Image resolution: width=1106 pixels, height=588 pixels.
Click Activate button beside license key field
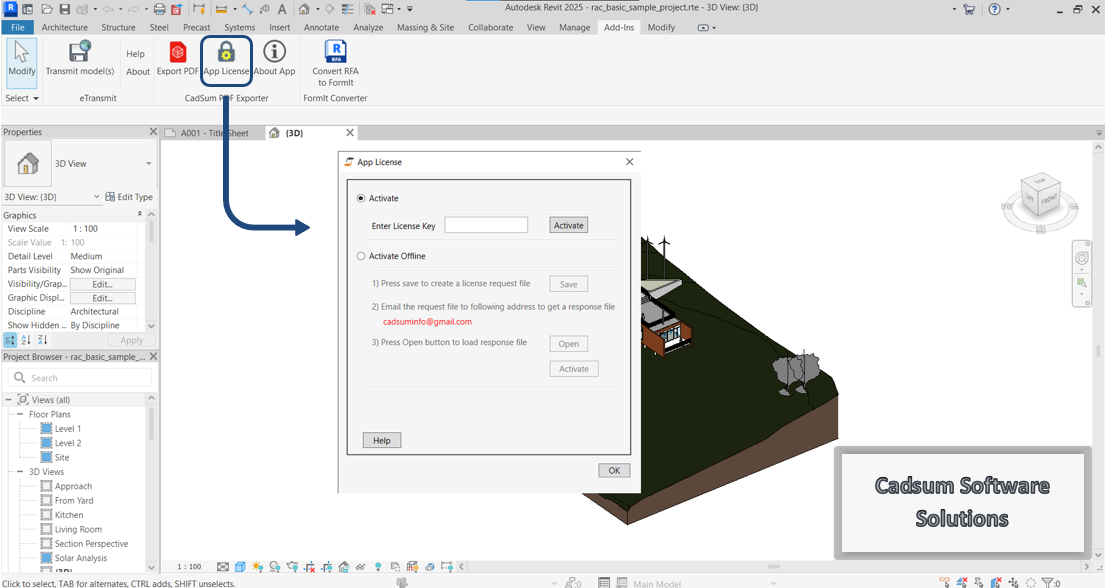[569, 226]
